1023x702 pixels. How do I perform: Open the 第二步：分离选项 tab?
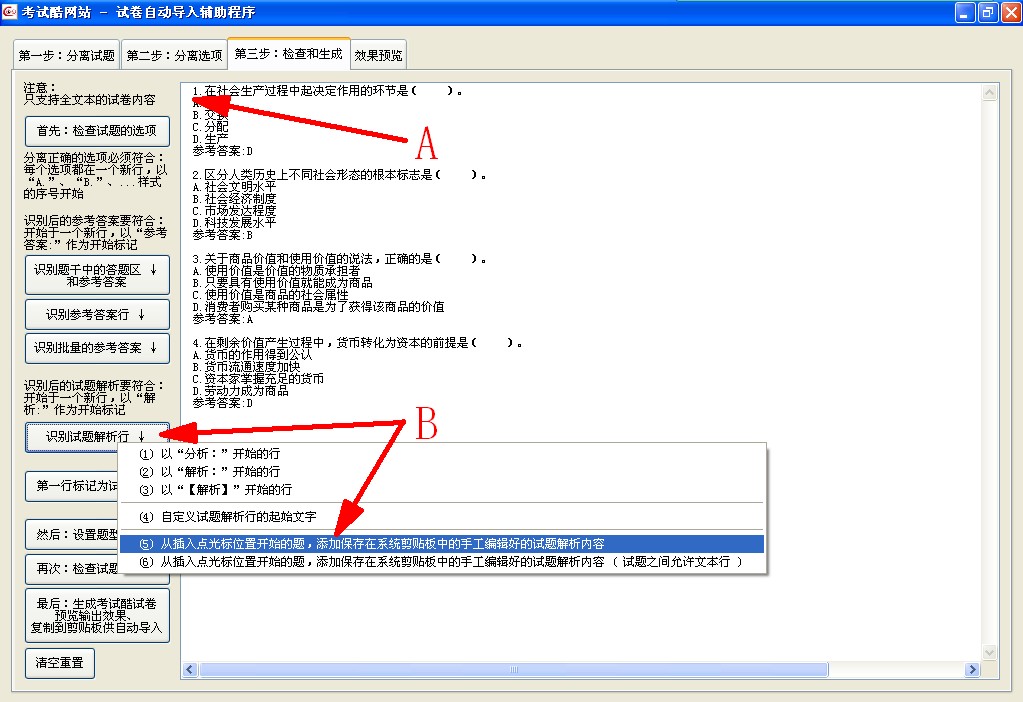coord(174,55)
